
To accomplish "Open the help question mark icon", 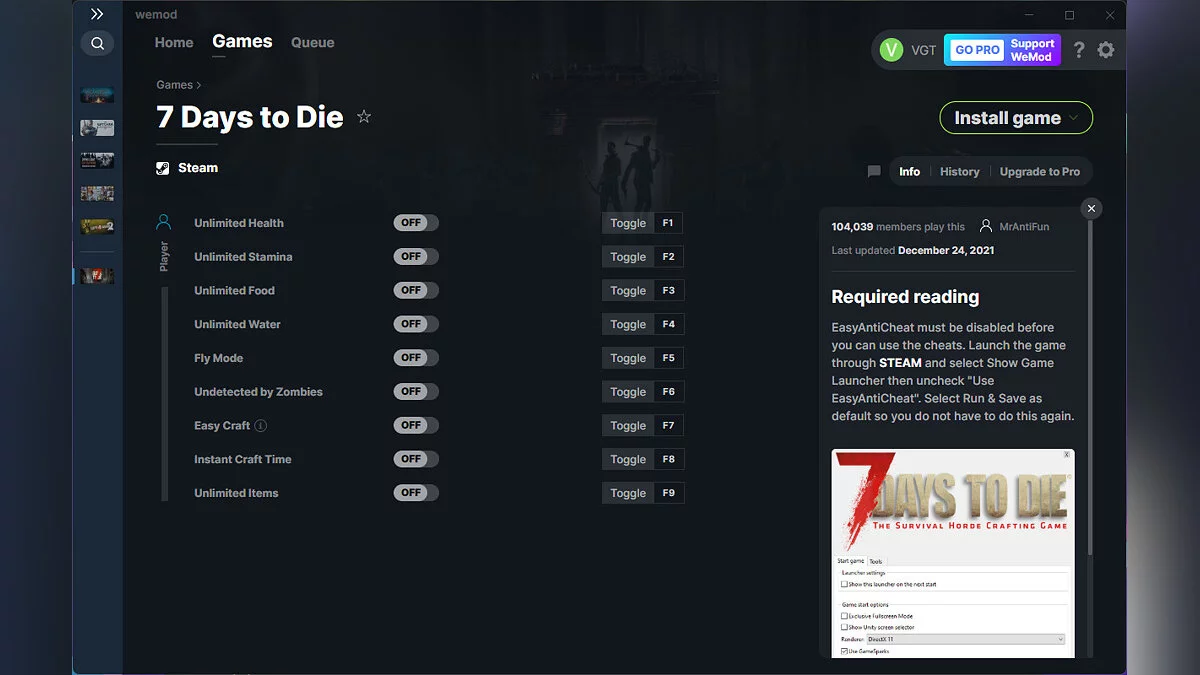I will click(x=1079, y=50).
